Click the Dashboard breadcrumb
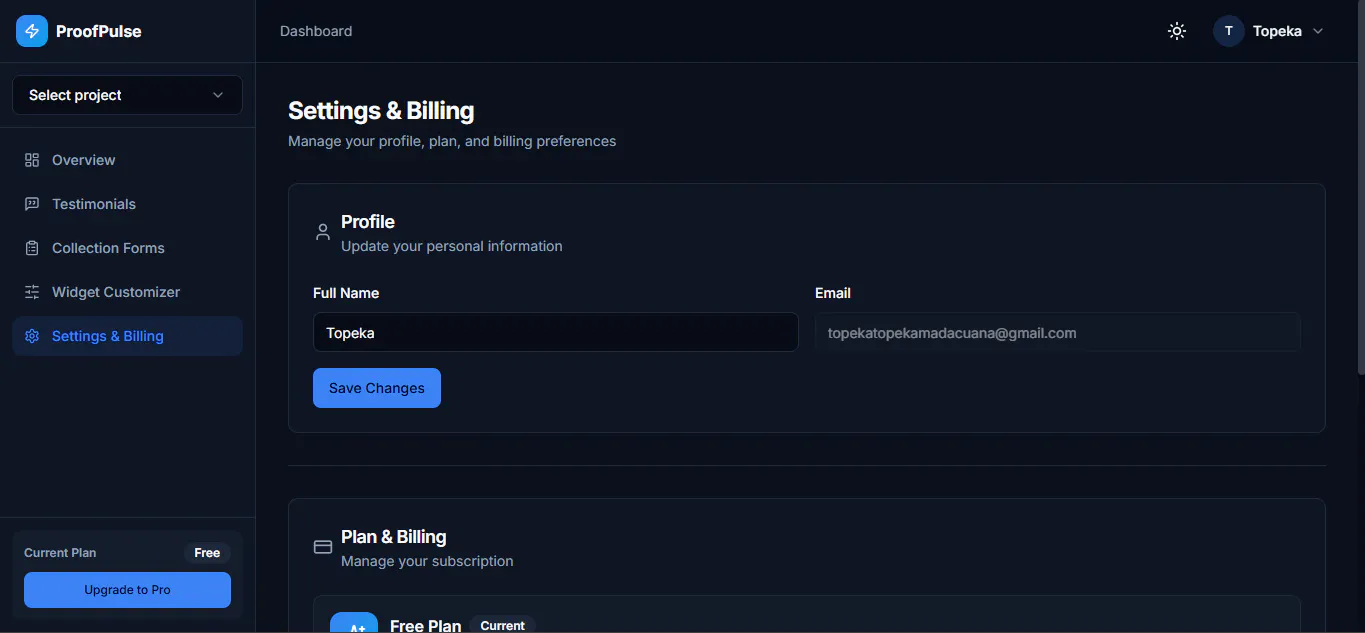1365x633 pixels. point(316,31)
